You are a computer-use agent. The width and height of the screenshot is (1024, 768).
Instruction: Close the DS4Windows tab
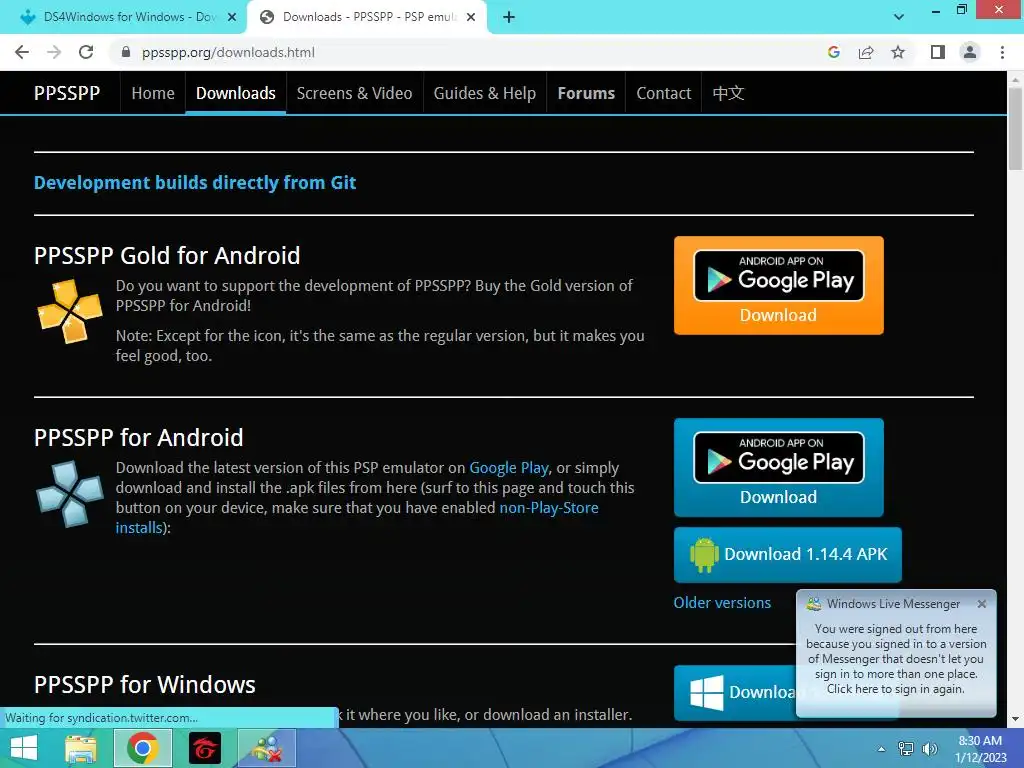point(232,17)
